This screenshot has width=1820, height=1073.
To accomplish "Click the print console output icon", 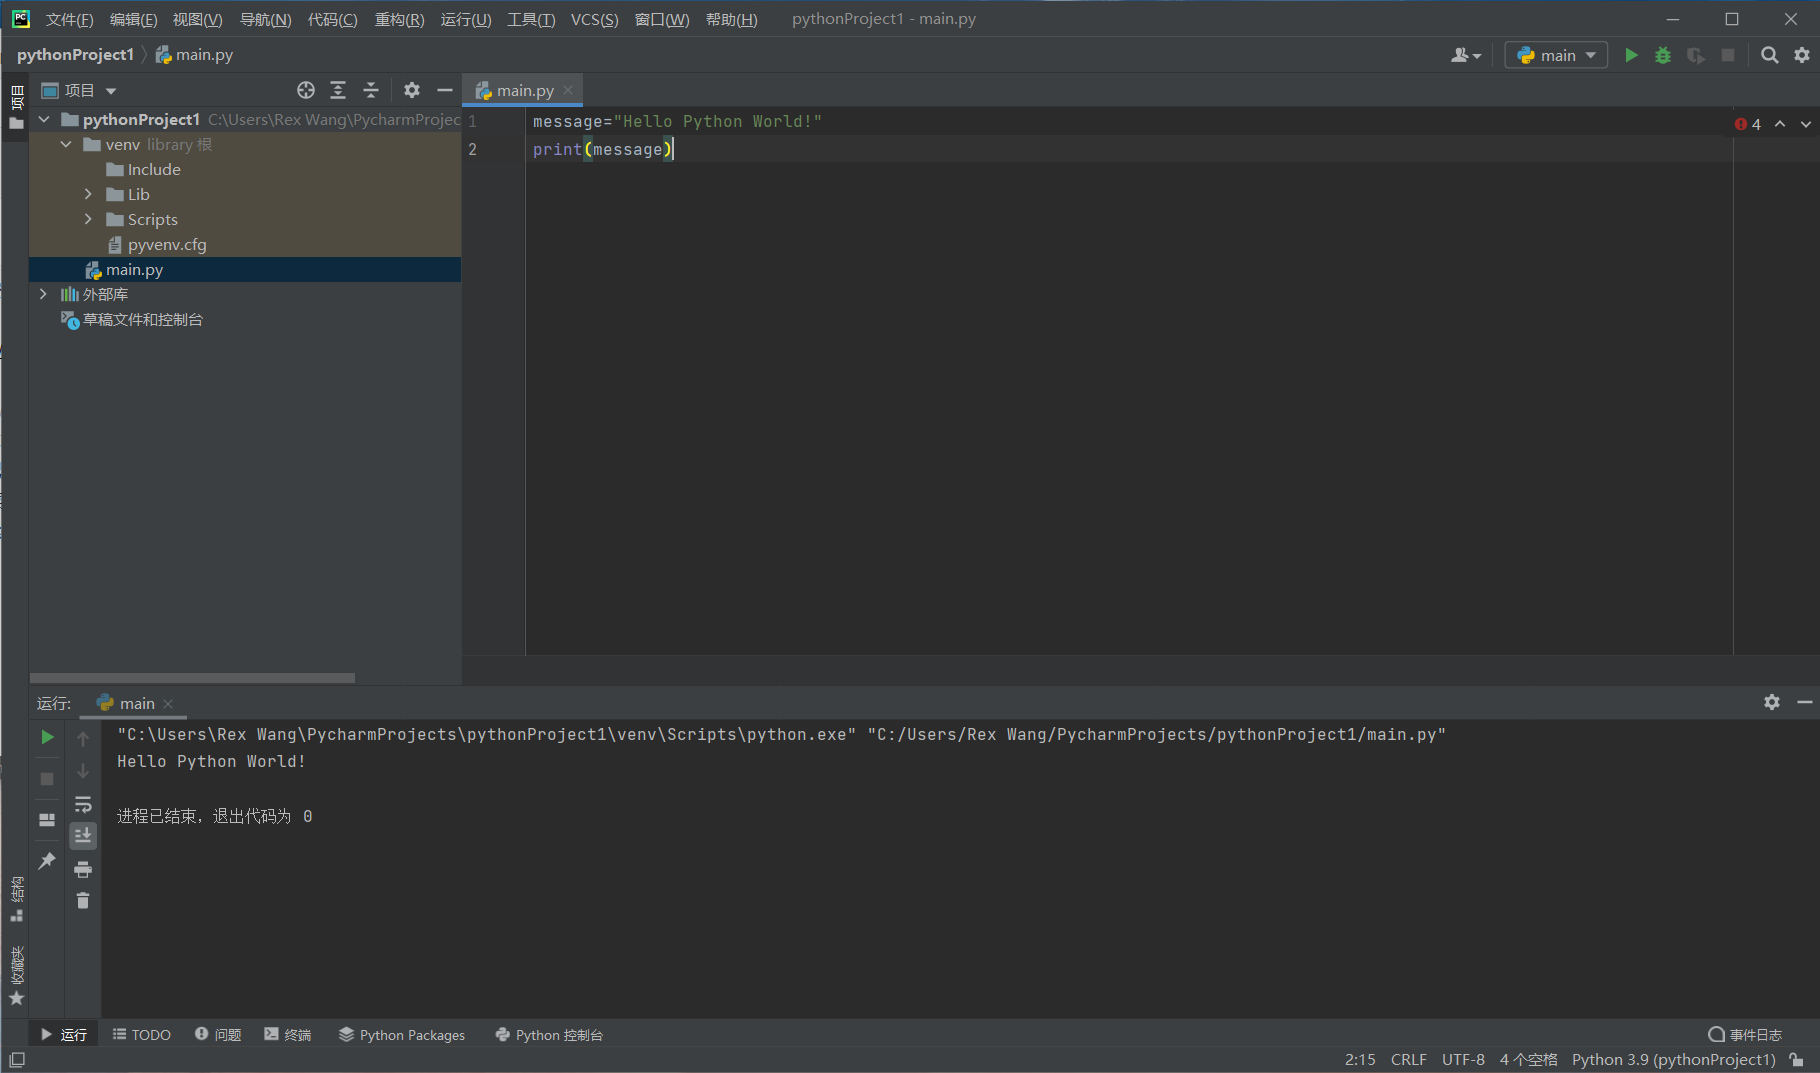I will pos(83,869).
